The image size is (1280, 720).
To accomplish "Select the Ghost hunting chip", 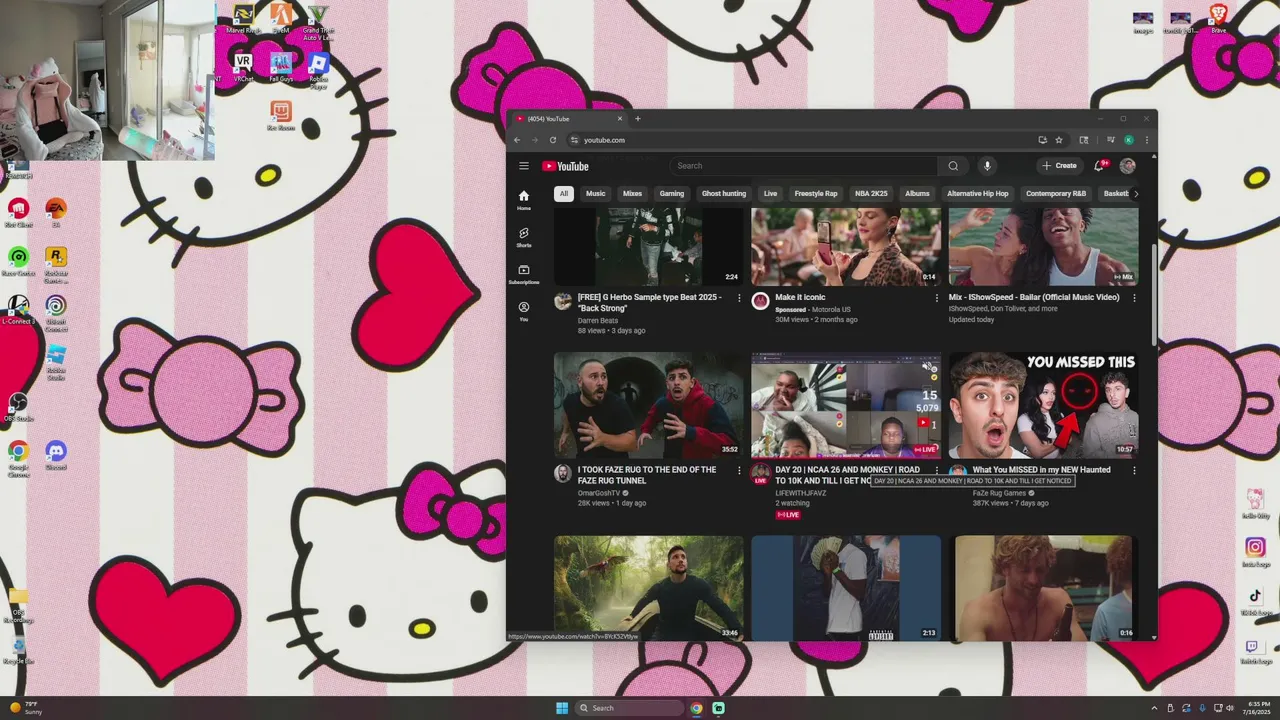I will tap(724, 193).
